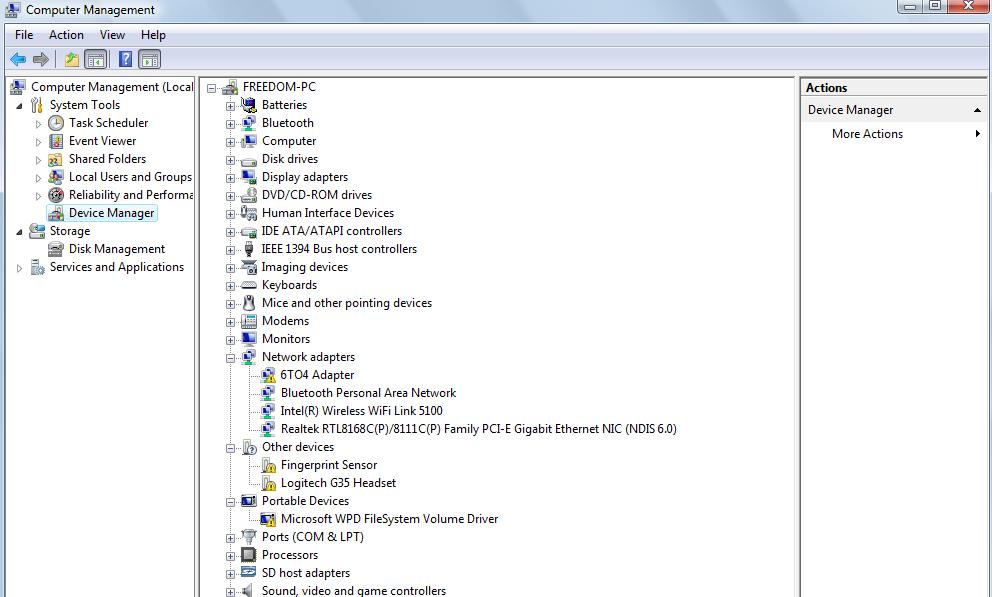Select Bluetooth Personal Area Network device
Image resolution: width=992 pixels, height=597 pixels.
[368, 393]
